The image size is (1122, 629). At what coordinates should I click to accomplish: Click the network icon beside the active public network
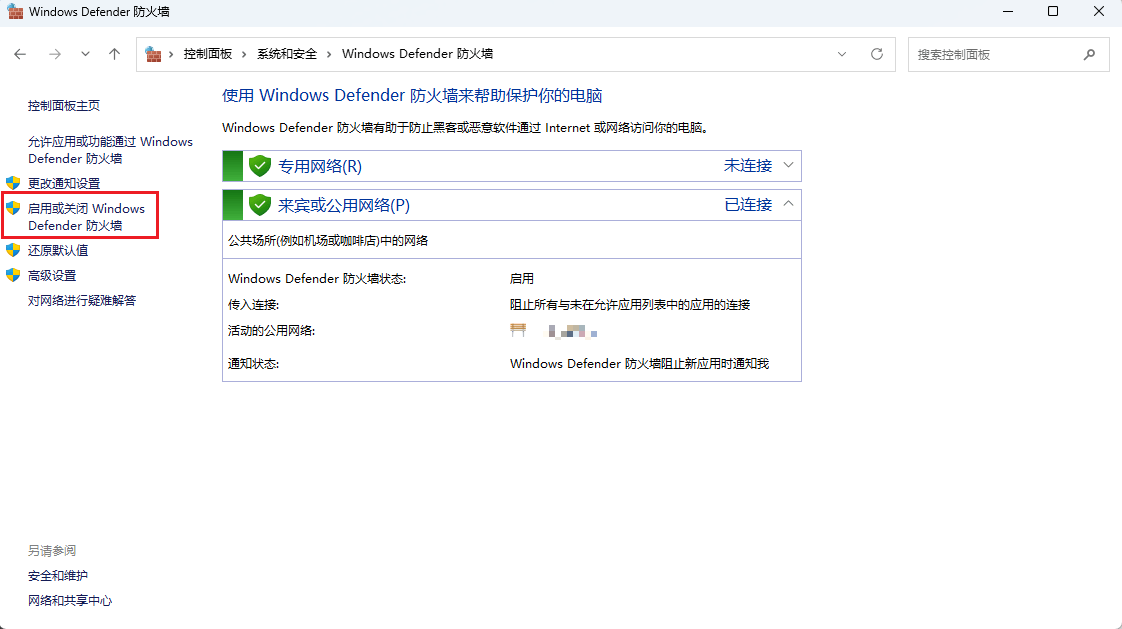pyautogui.click(x=518, y=330)
